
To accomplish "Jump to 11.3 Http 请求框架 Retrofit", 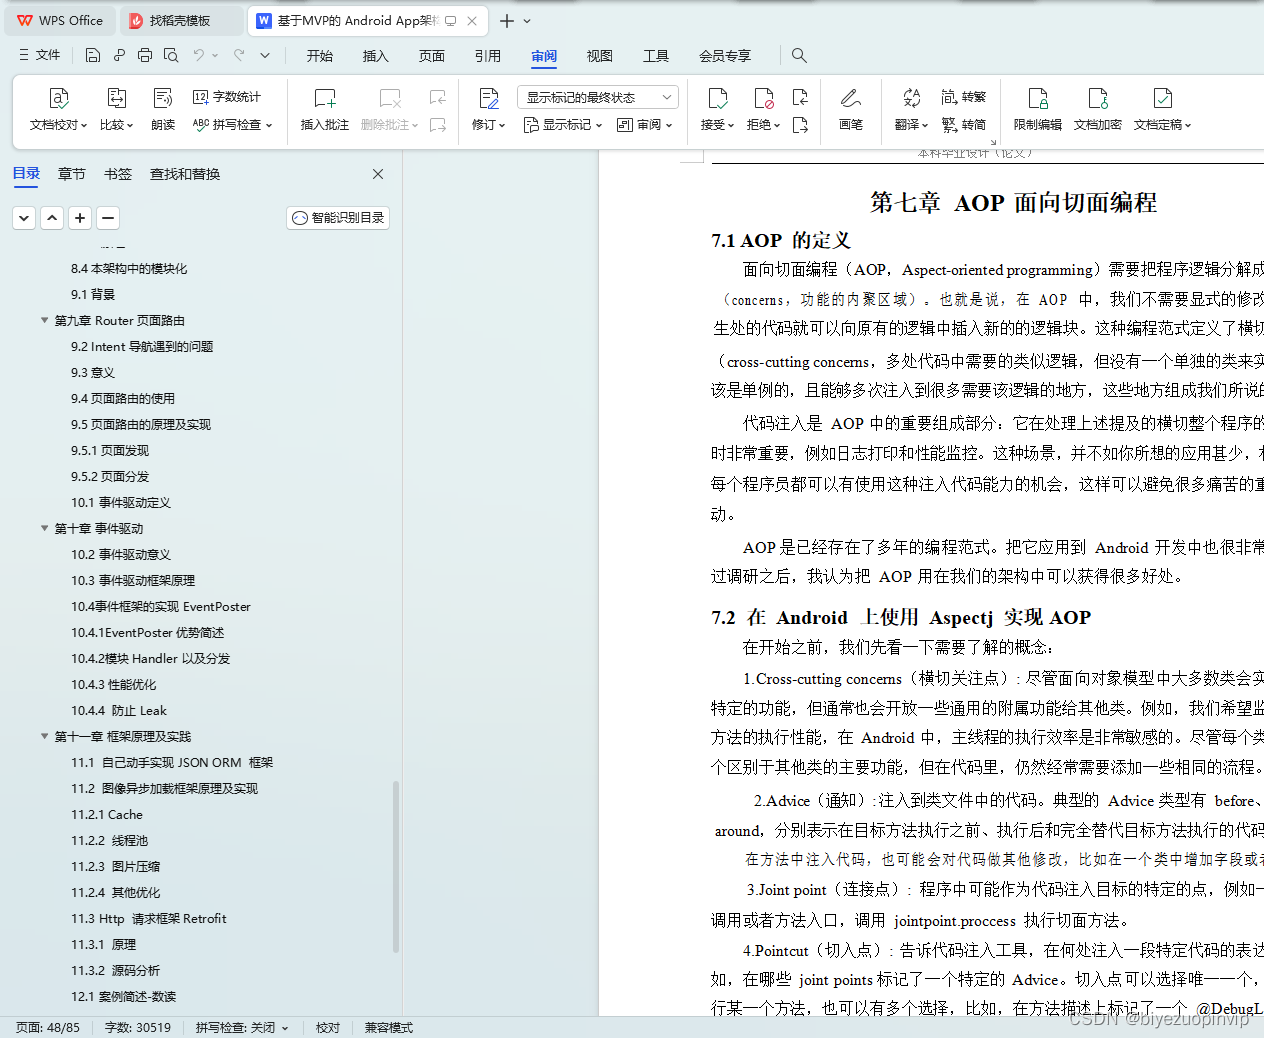I will [x=149, y=918].
